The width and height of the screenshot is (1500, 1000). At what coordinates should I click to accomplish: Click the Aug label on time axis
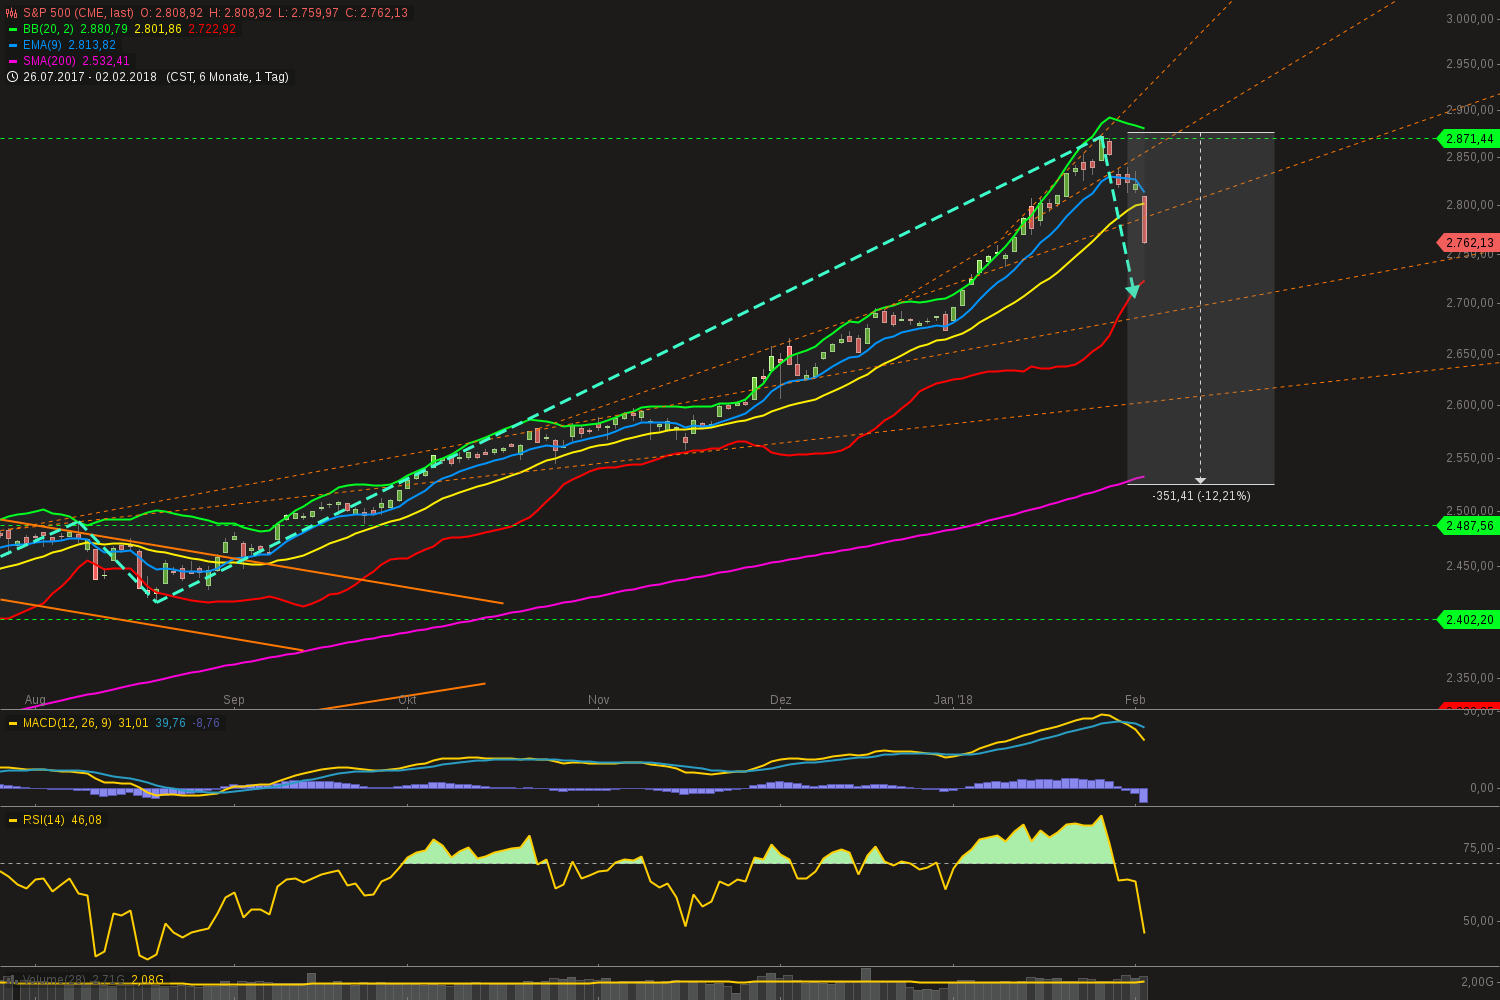click(35, 700)
